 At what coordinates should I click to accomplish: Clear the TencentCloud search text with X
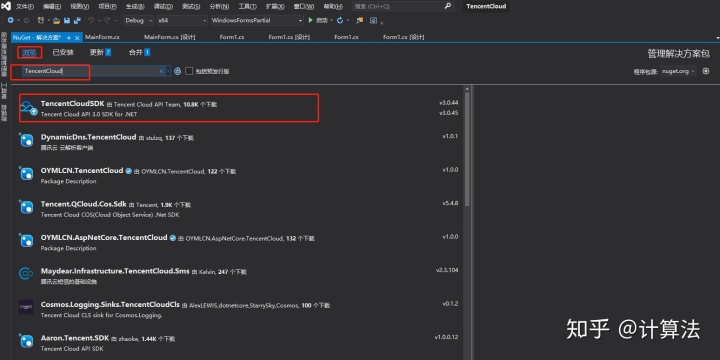[x=161, y=71]
